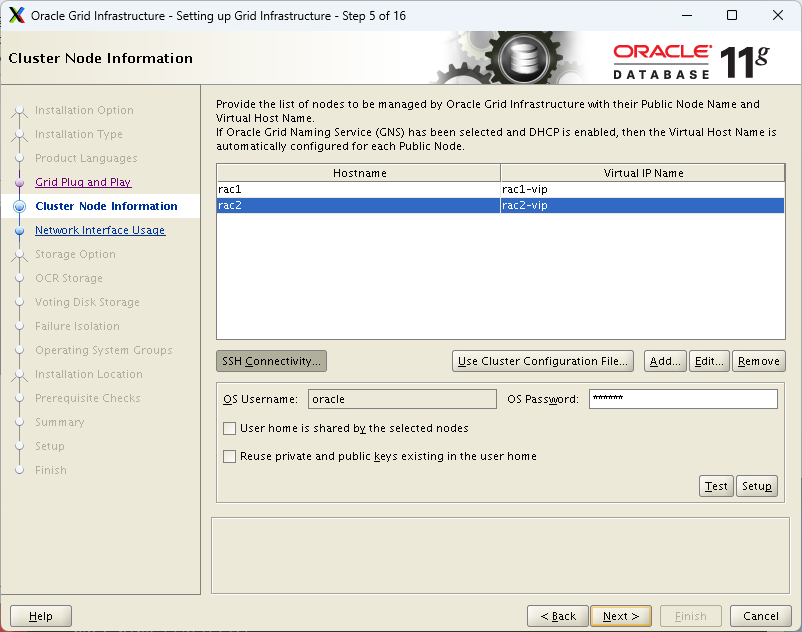Click the Virtual IP Name column header

click(x=643, y=173)
